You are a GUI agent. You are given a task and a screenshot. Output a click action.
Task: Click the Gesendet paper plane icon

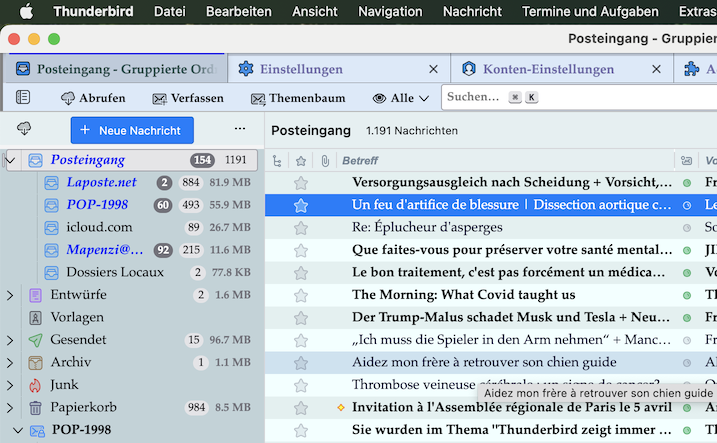coord(35,340)
